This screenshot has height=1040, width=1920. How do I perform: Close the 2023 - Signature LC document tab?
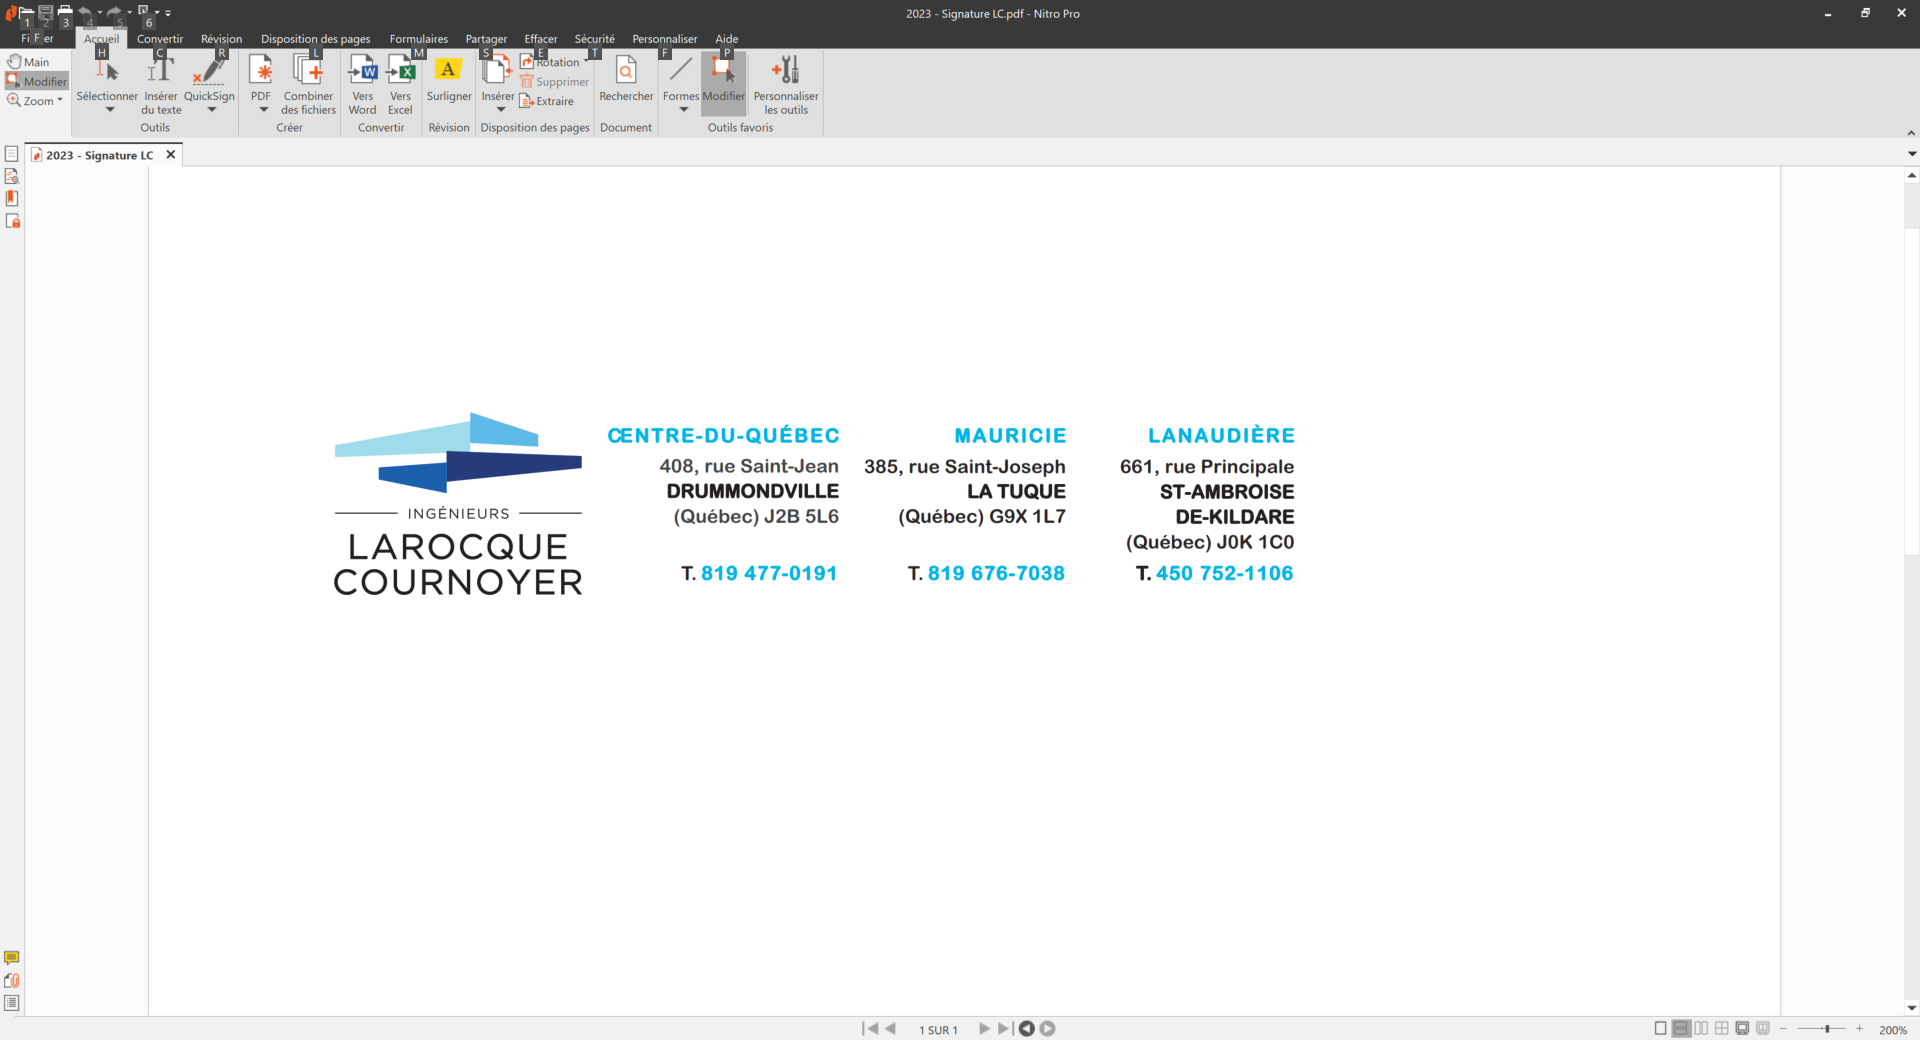171,155
